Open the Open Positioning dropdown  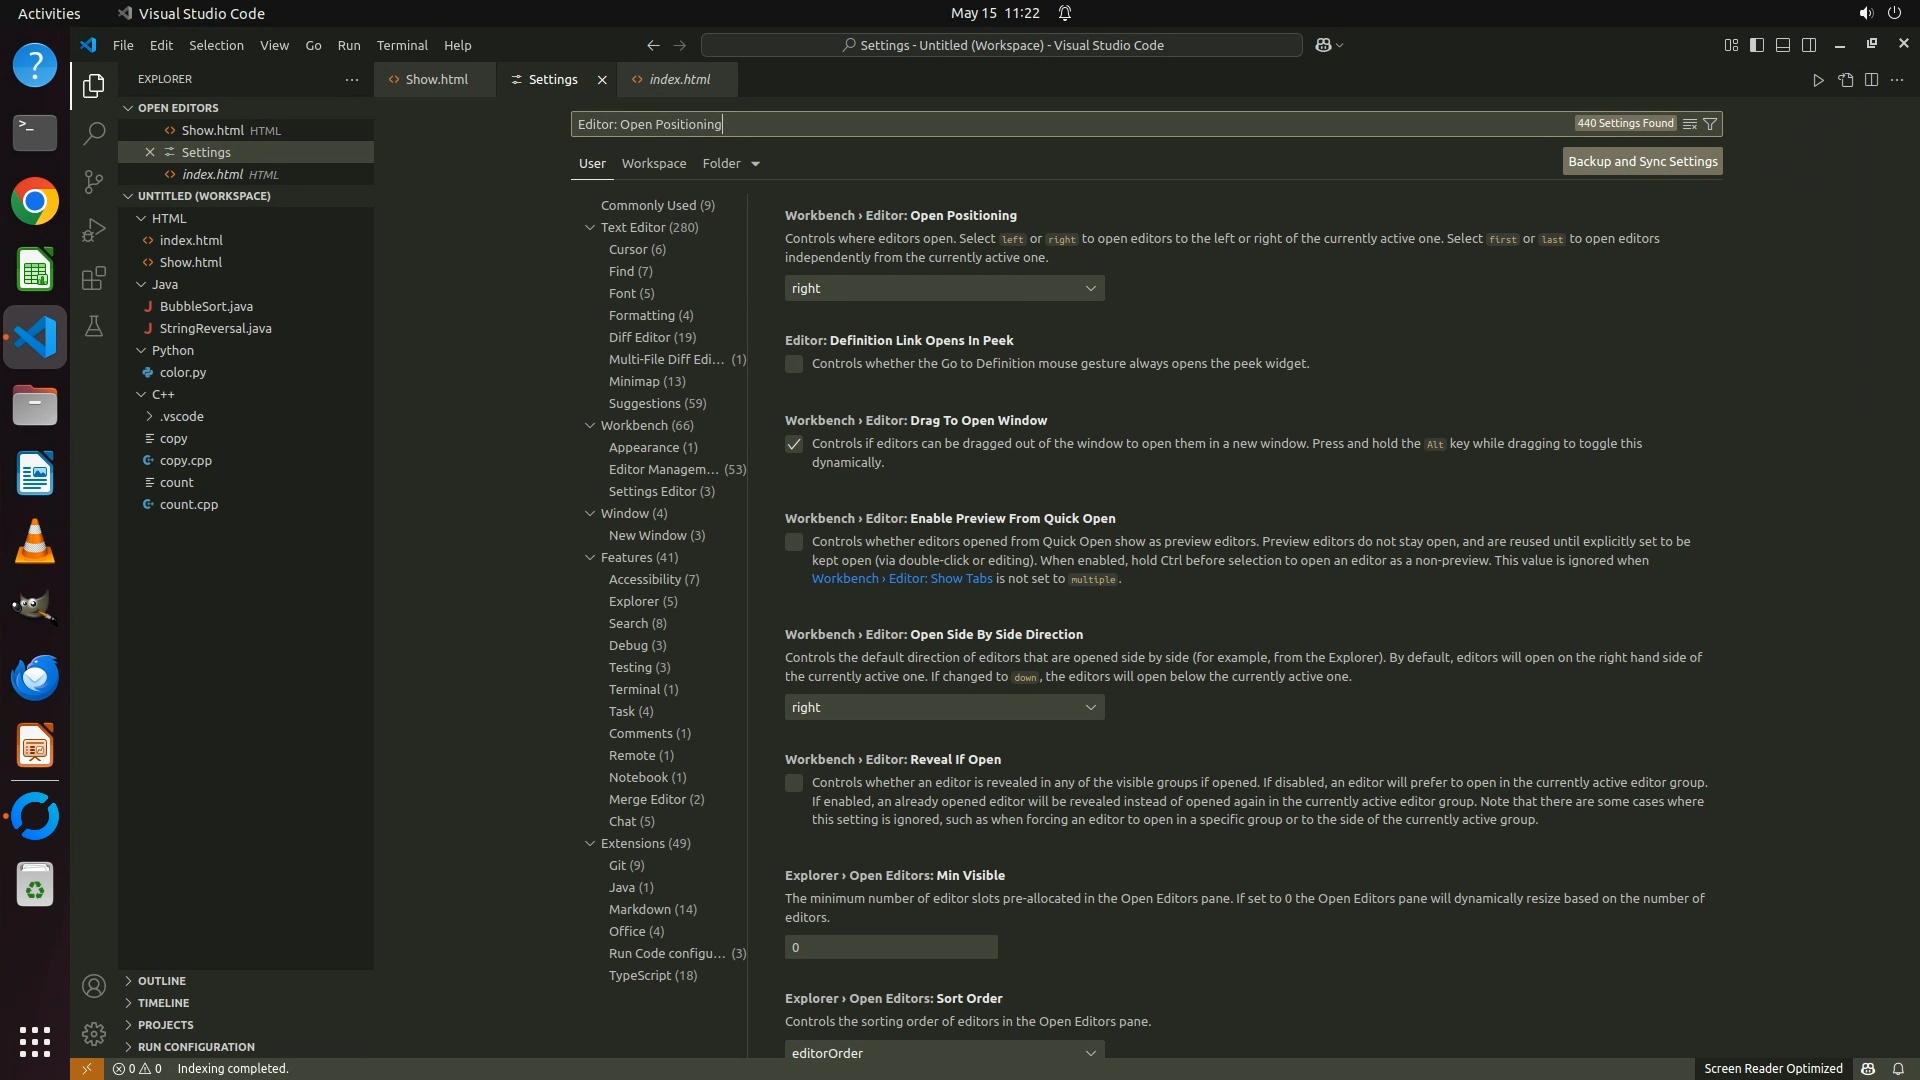(944, 288)
